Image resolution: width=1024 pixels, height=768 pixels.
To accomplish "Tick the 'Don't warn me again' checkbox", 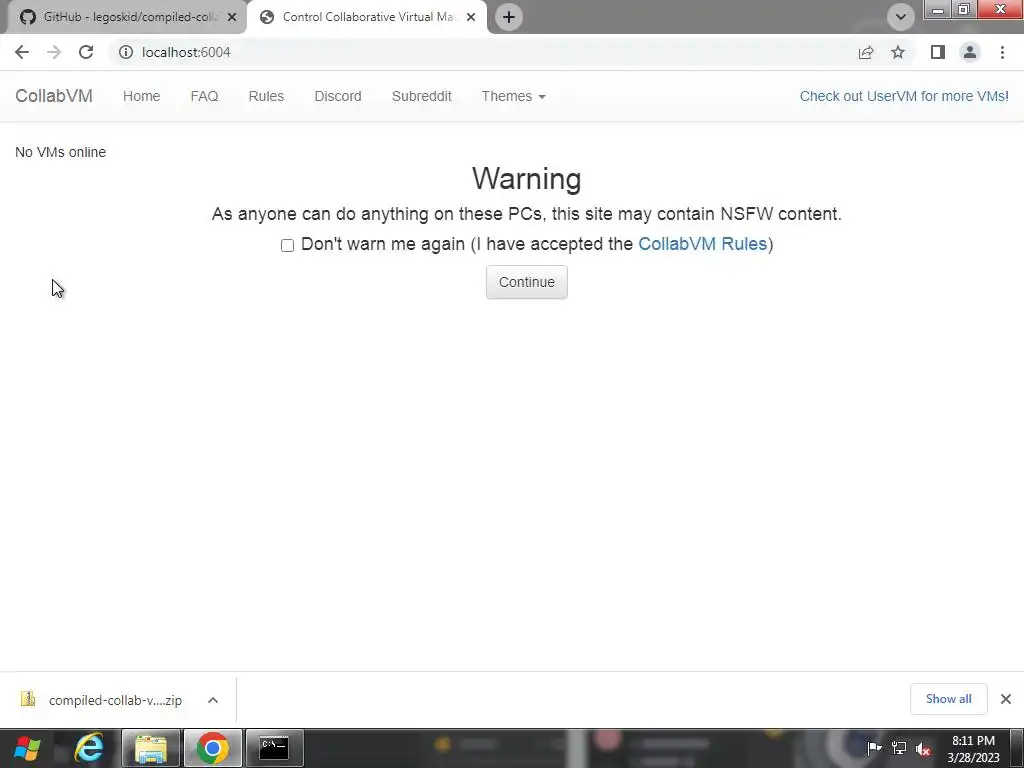I will 287,246.
